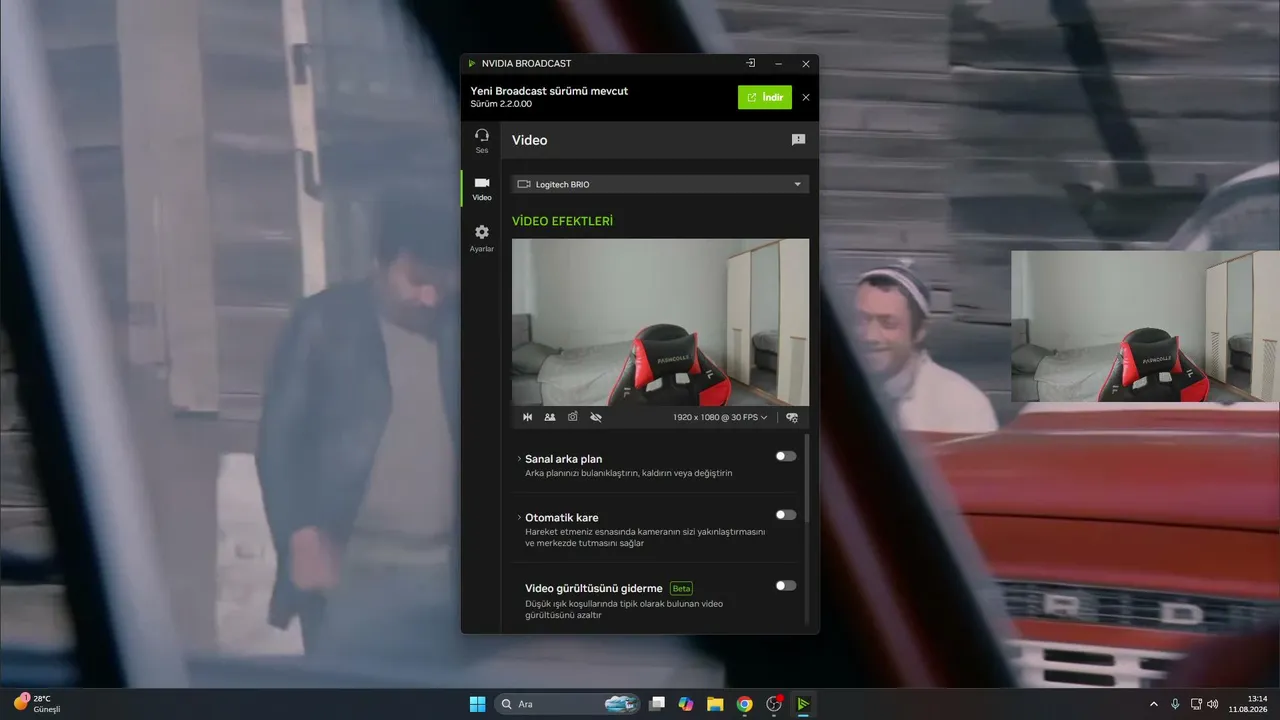Open Copilot from the taskbar
The image size is (1280, 720).
click(686, 704)
